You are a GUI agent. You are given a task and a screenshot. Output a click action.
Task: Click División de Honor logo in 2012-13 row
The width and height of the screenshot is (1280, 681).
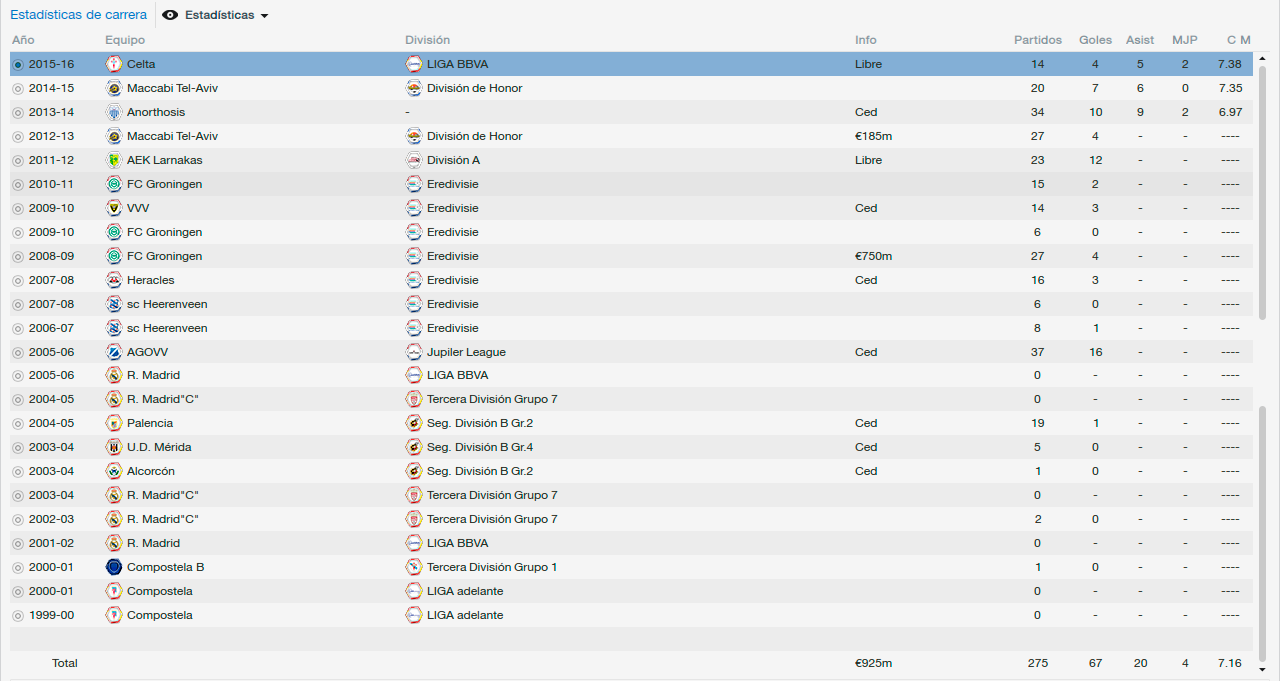(414, 136)
